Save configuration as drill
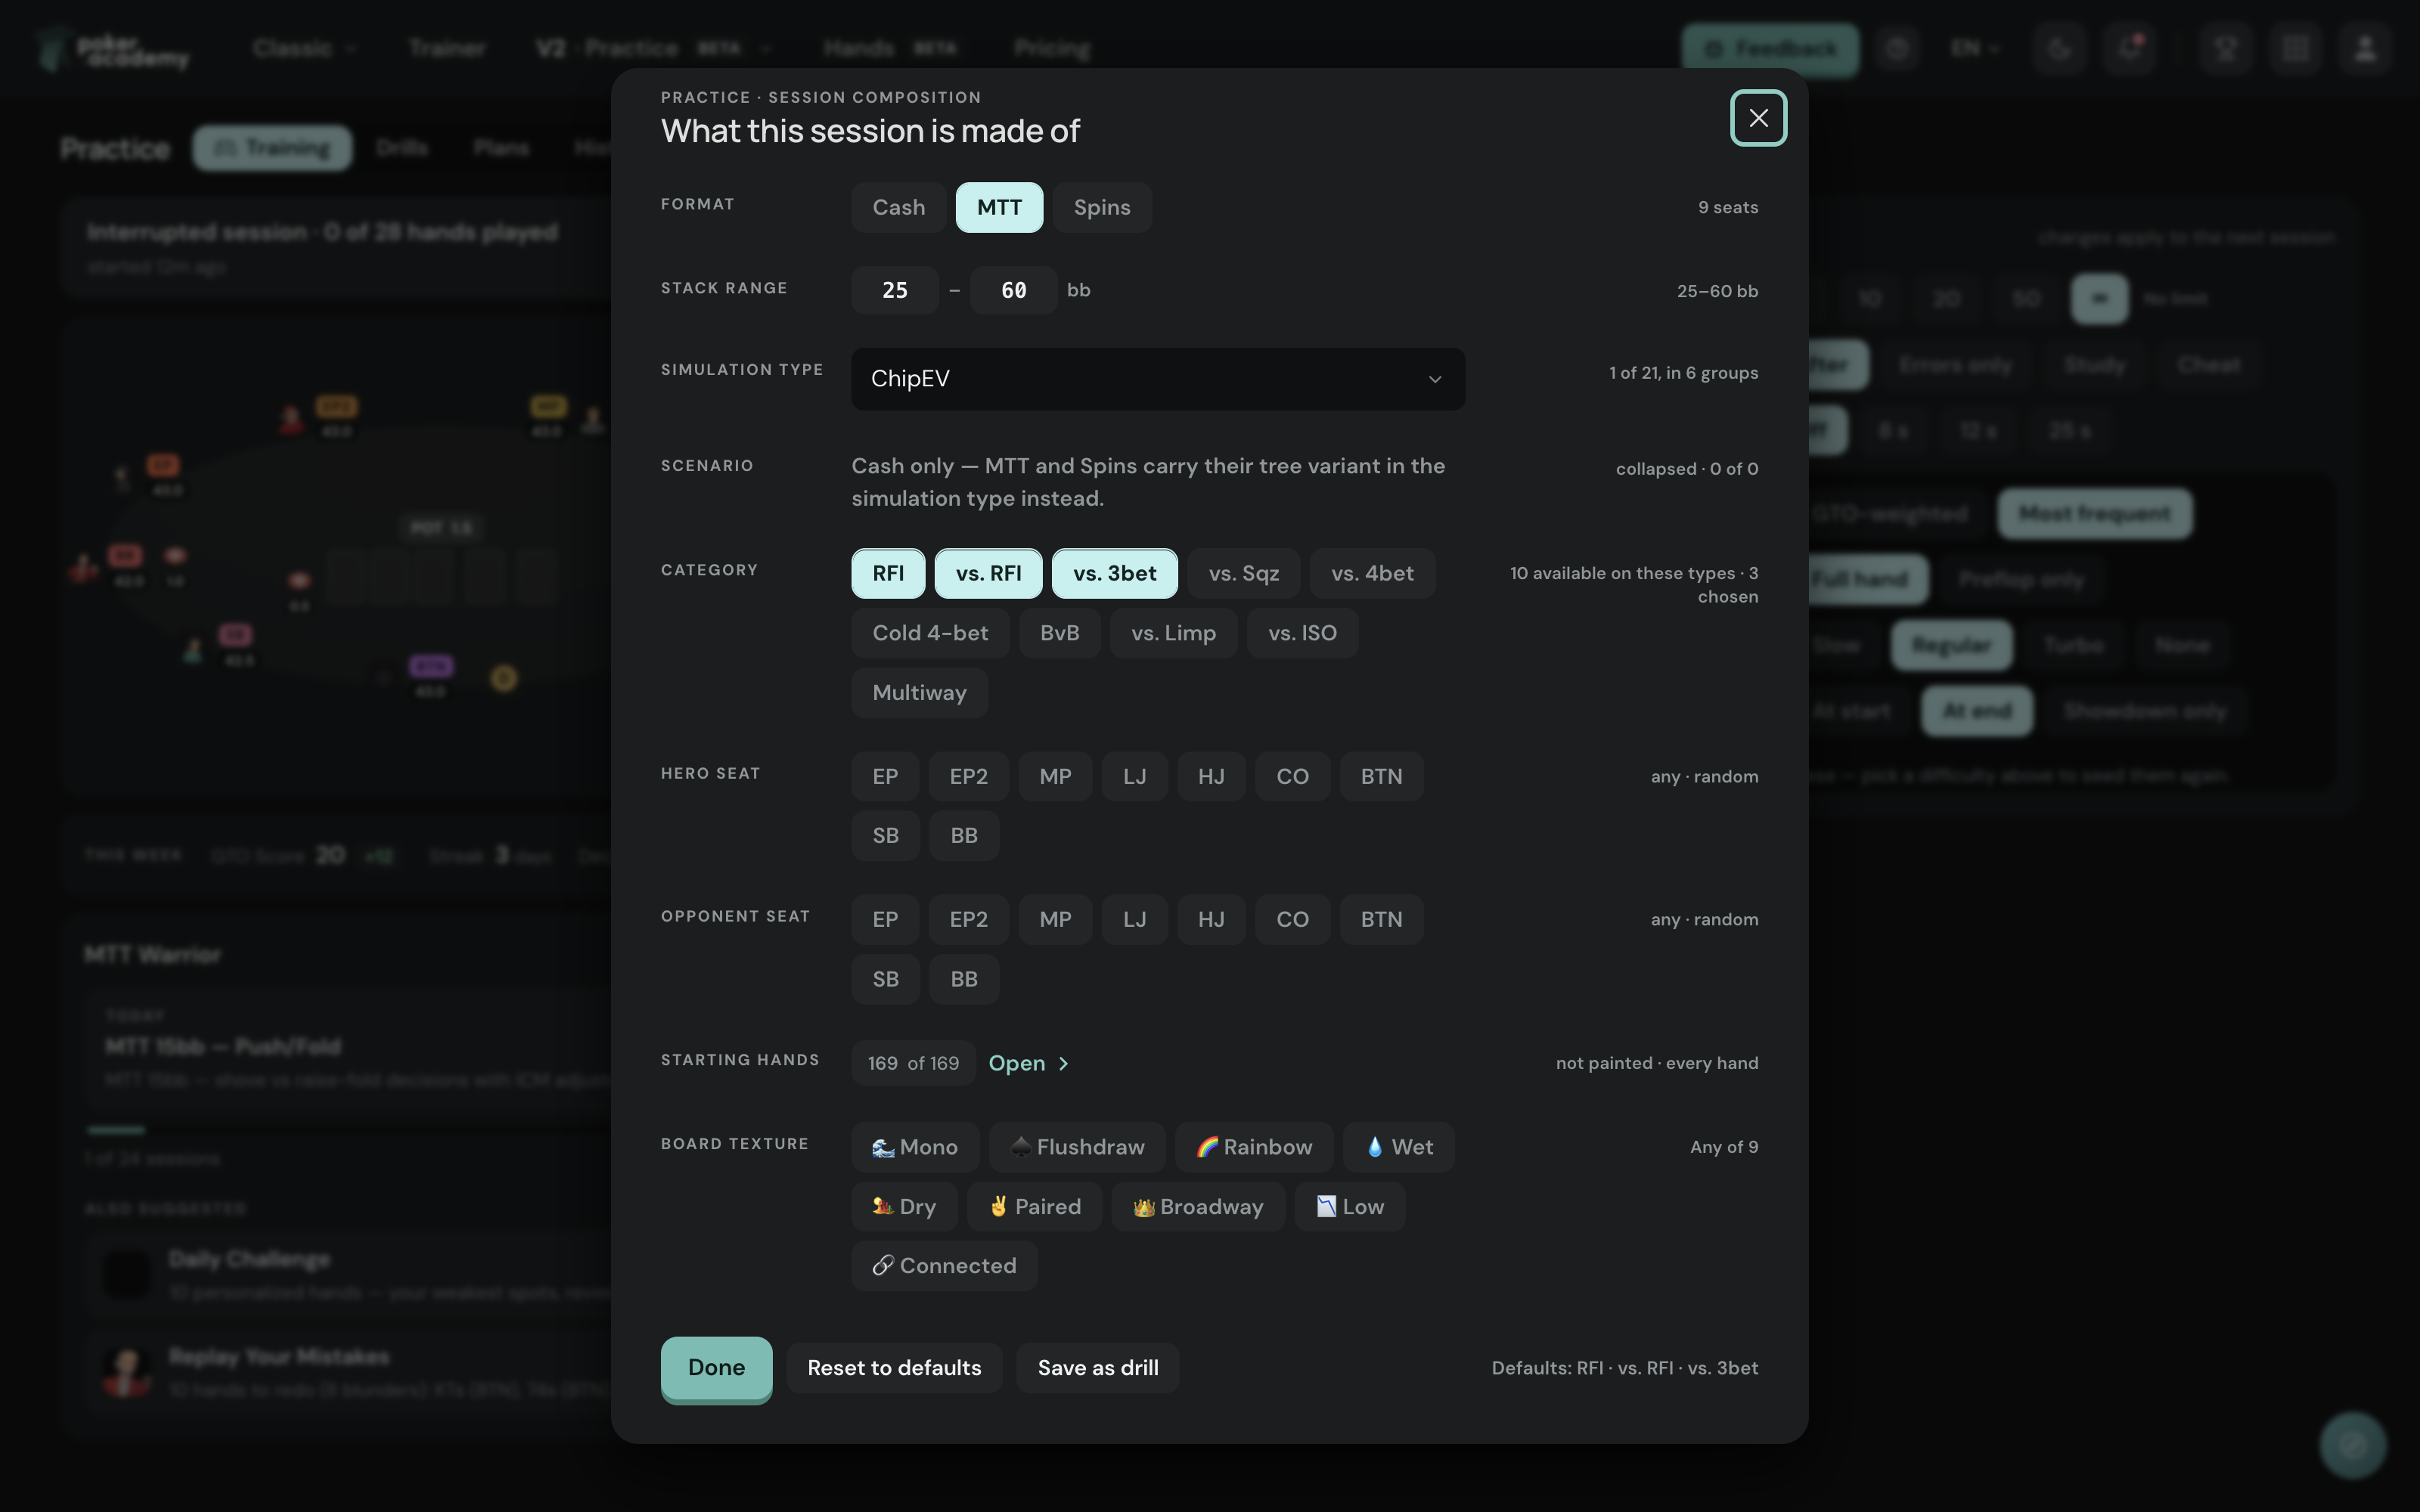The height and width of the screenshot is (1512, 2420). [x=1098, y=1368]
